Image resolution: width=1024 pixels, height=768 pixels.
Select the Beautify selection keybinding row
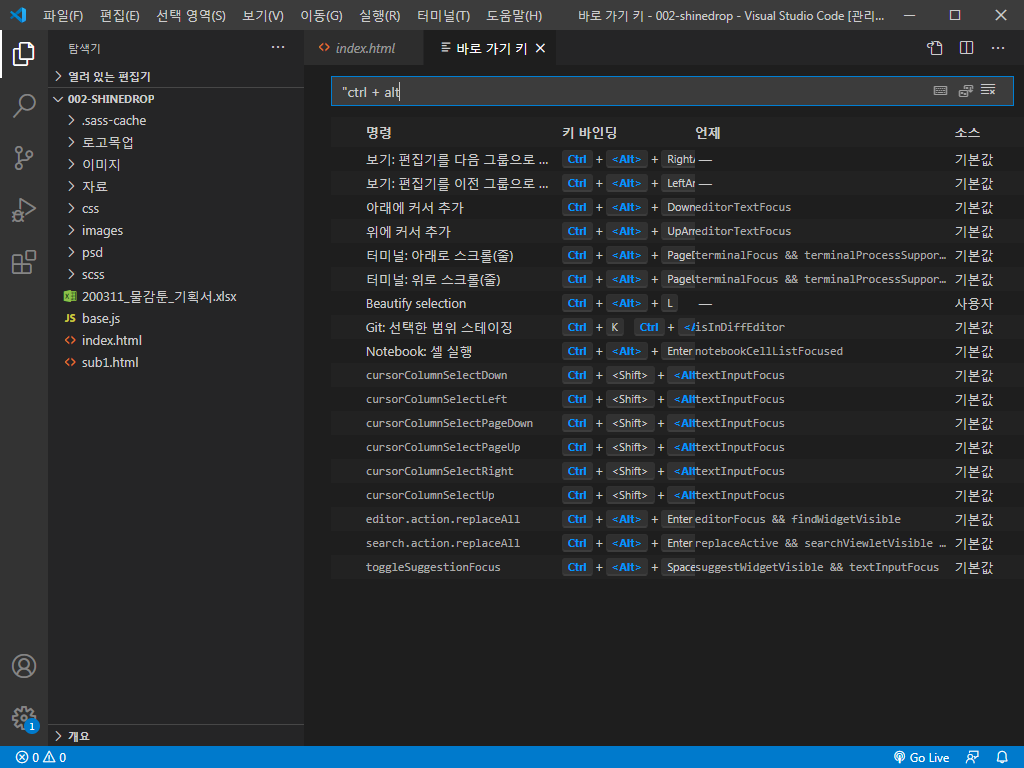click(672, 304)
